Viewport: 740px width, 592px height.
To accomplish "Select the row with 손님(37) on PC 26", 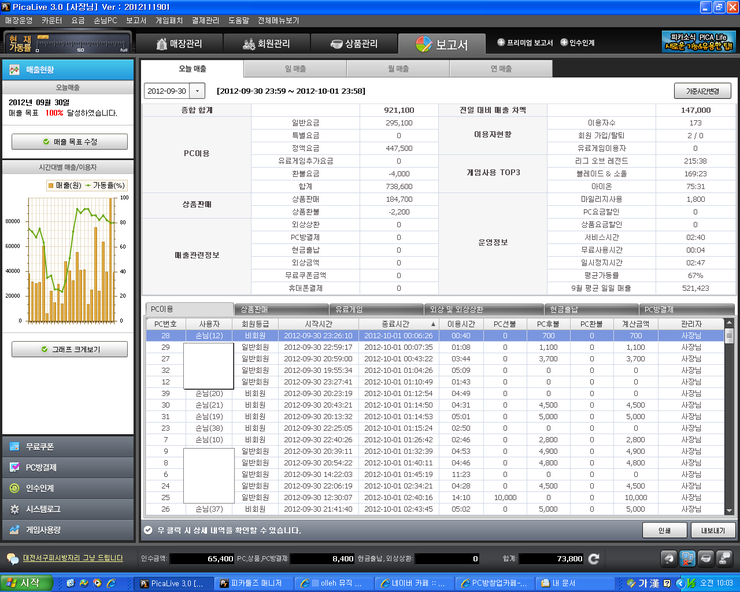I will click(x=435, y=509).
